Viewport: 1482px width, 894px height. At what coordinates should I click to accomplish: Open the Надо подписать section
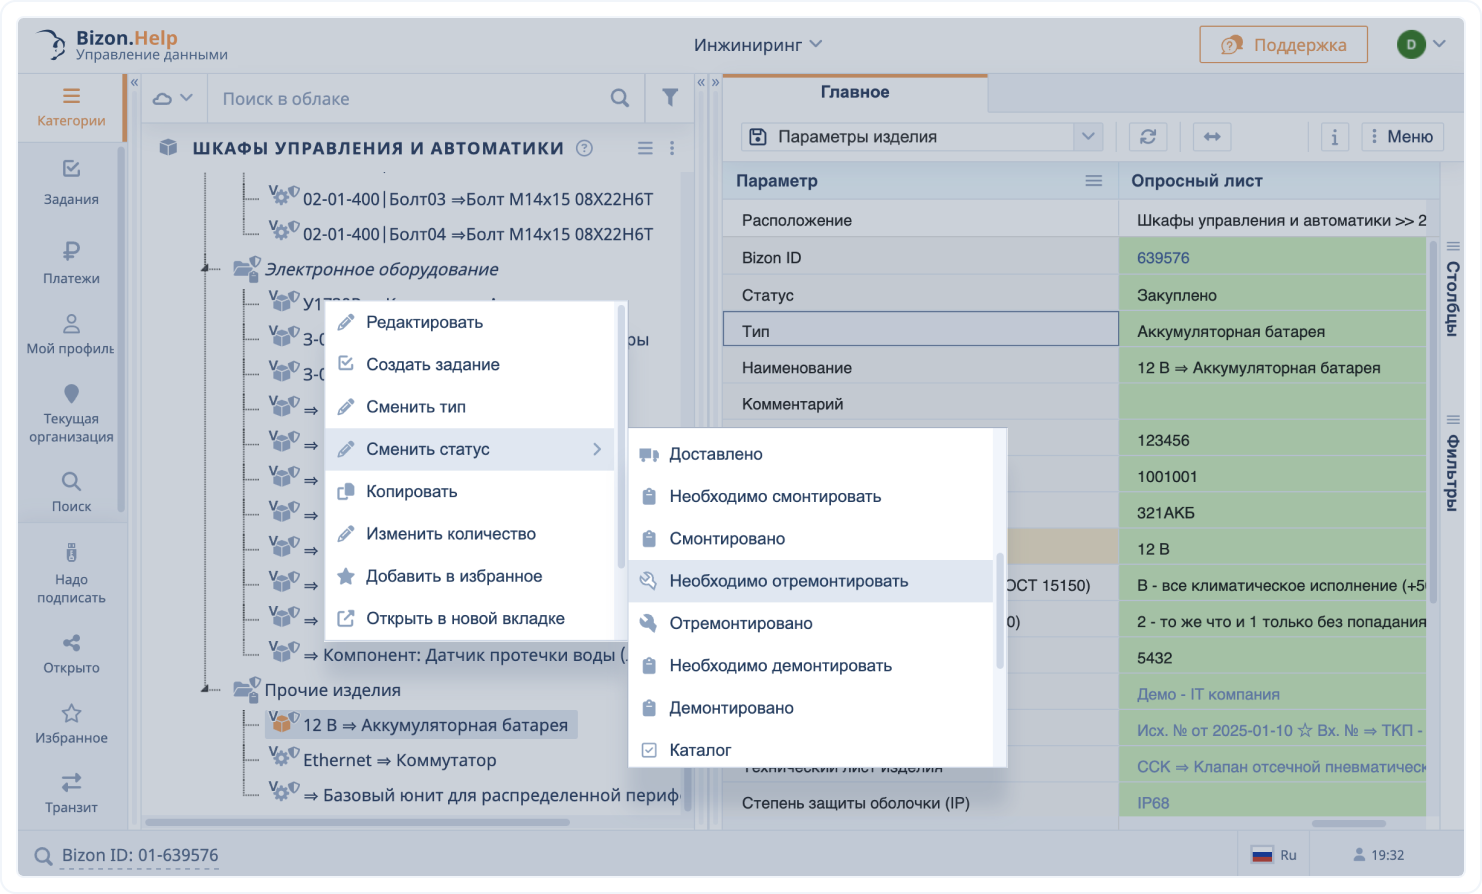click(71, 572)
